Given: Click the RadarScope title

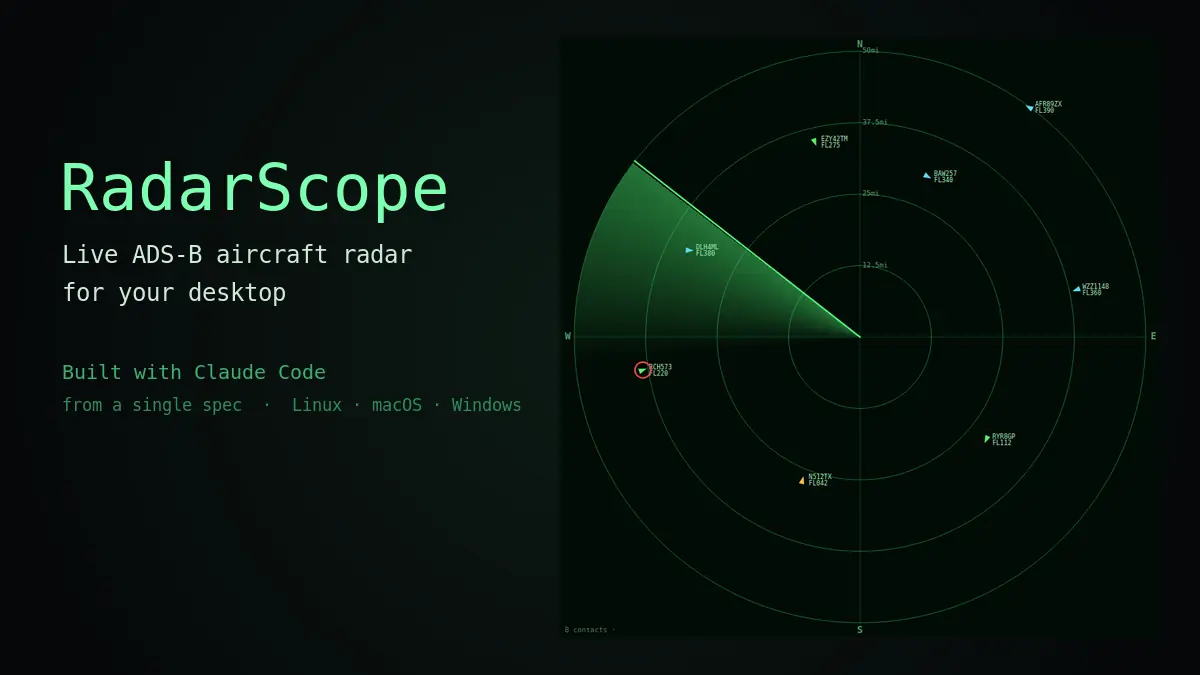Looking at the screenshot, I should coord(255,188).
